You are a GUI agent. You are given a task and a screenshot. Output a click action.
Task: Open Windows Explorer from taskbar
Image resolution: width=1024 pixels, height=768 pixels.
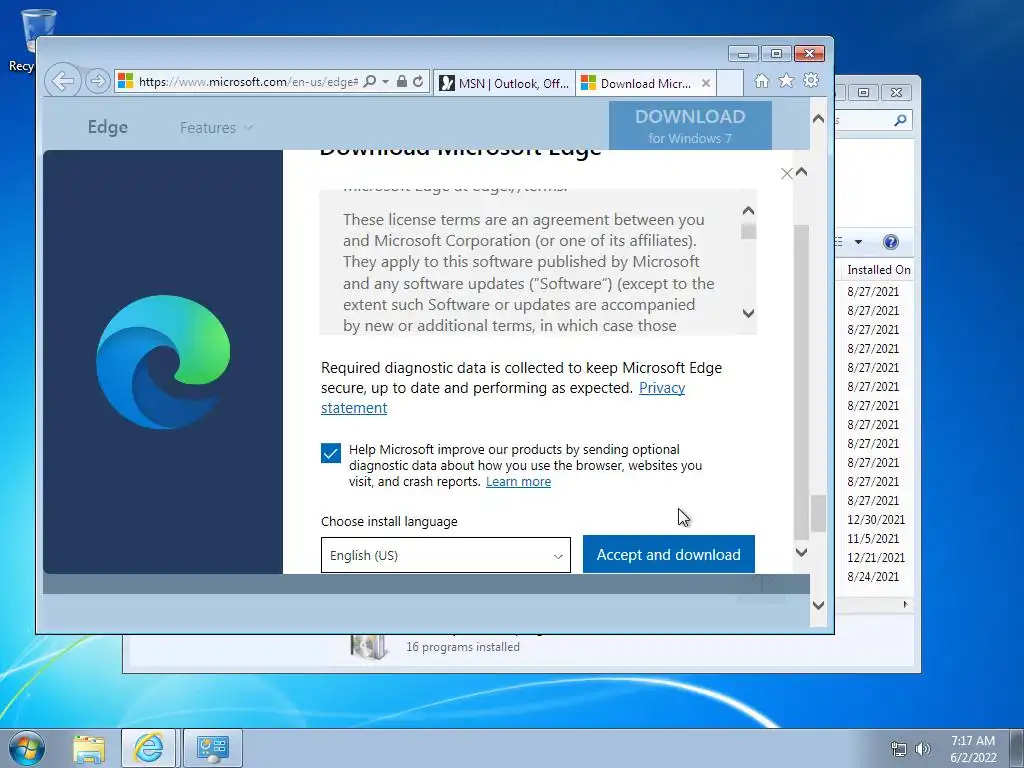pos(89,749)
